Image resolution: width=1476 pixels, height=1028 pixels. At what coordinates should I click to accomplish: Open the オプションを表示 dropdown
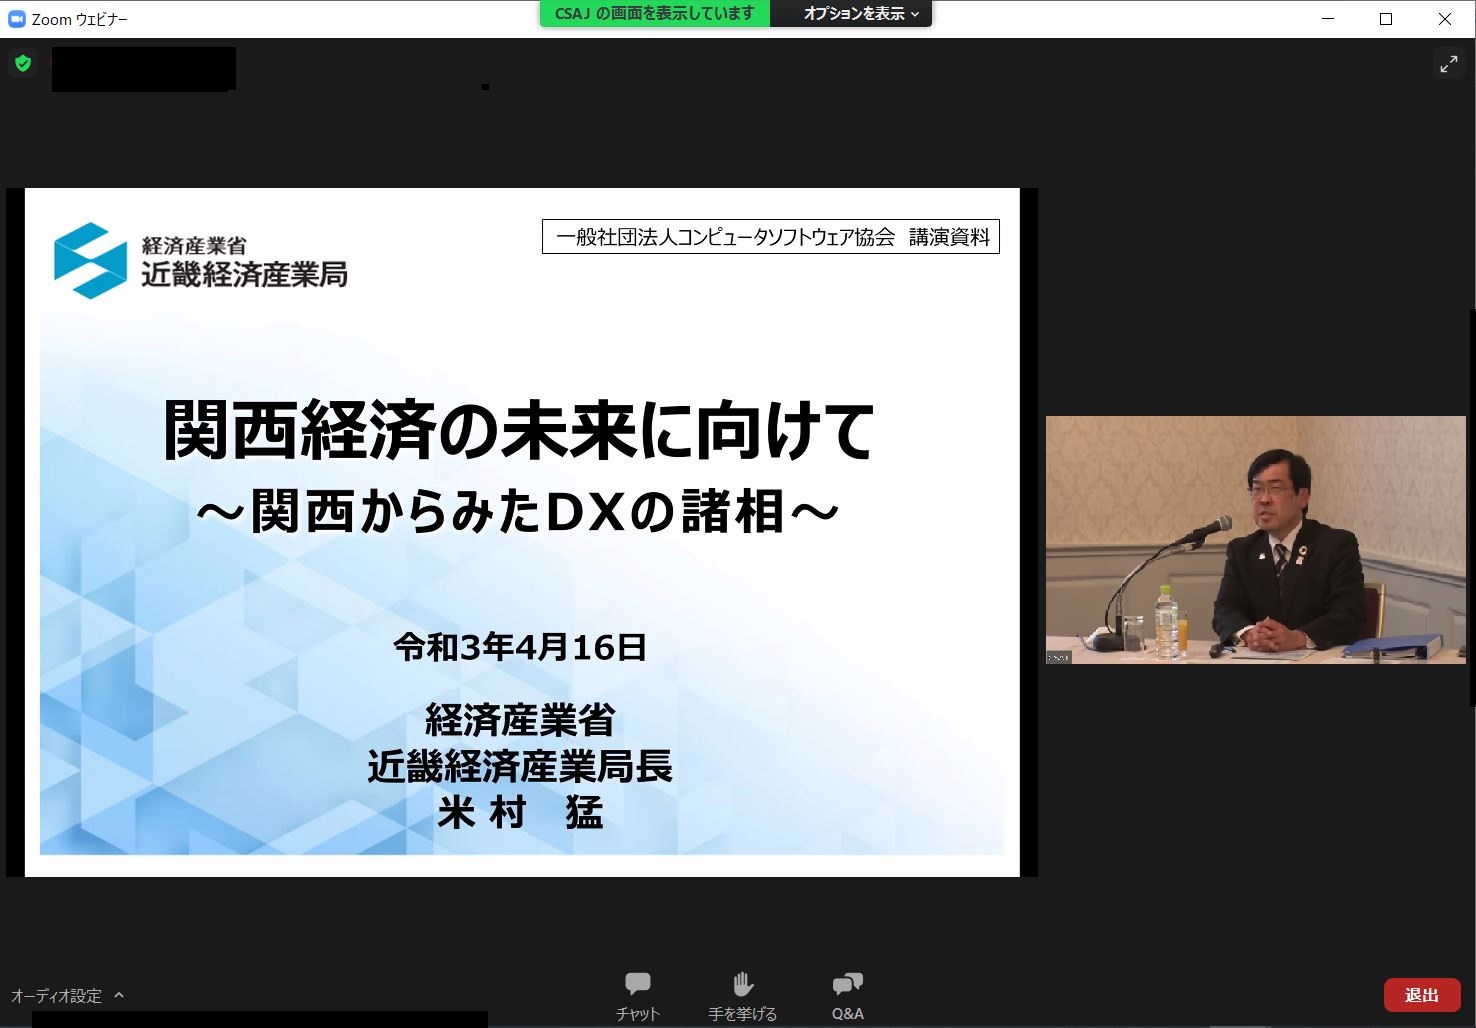pyautogui.click(x=860, y=14)
